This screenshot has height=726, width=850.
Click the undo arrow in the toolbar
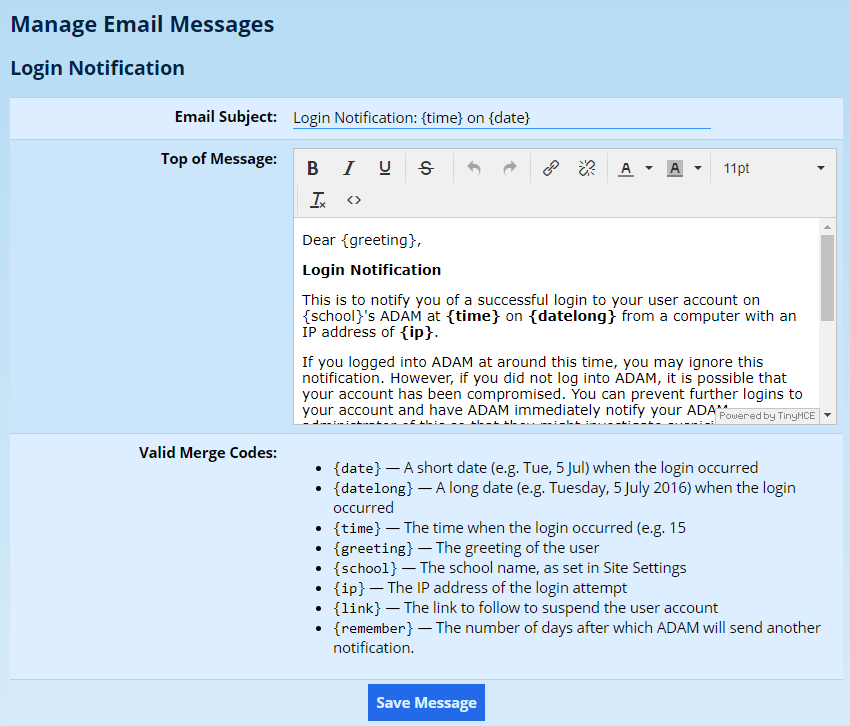click(474, 168)
